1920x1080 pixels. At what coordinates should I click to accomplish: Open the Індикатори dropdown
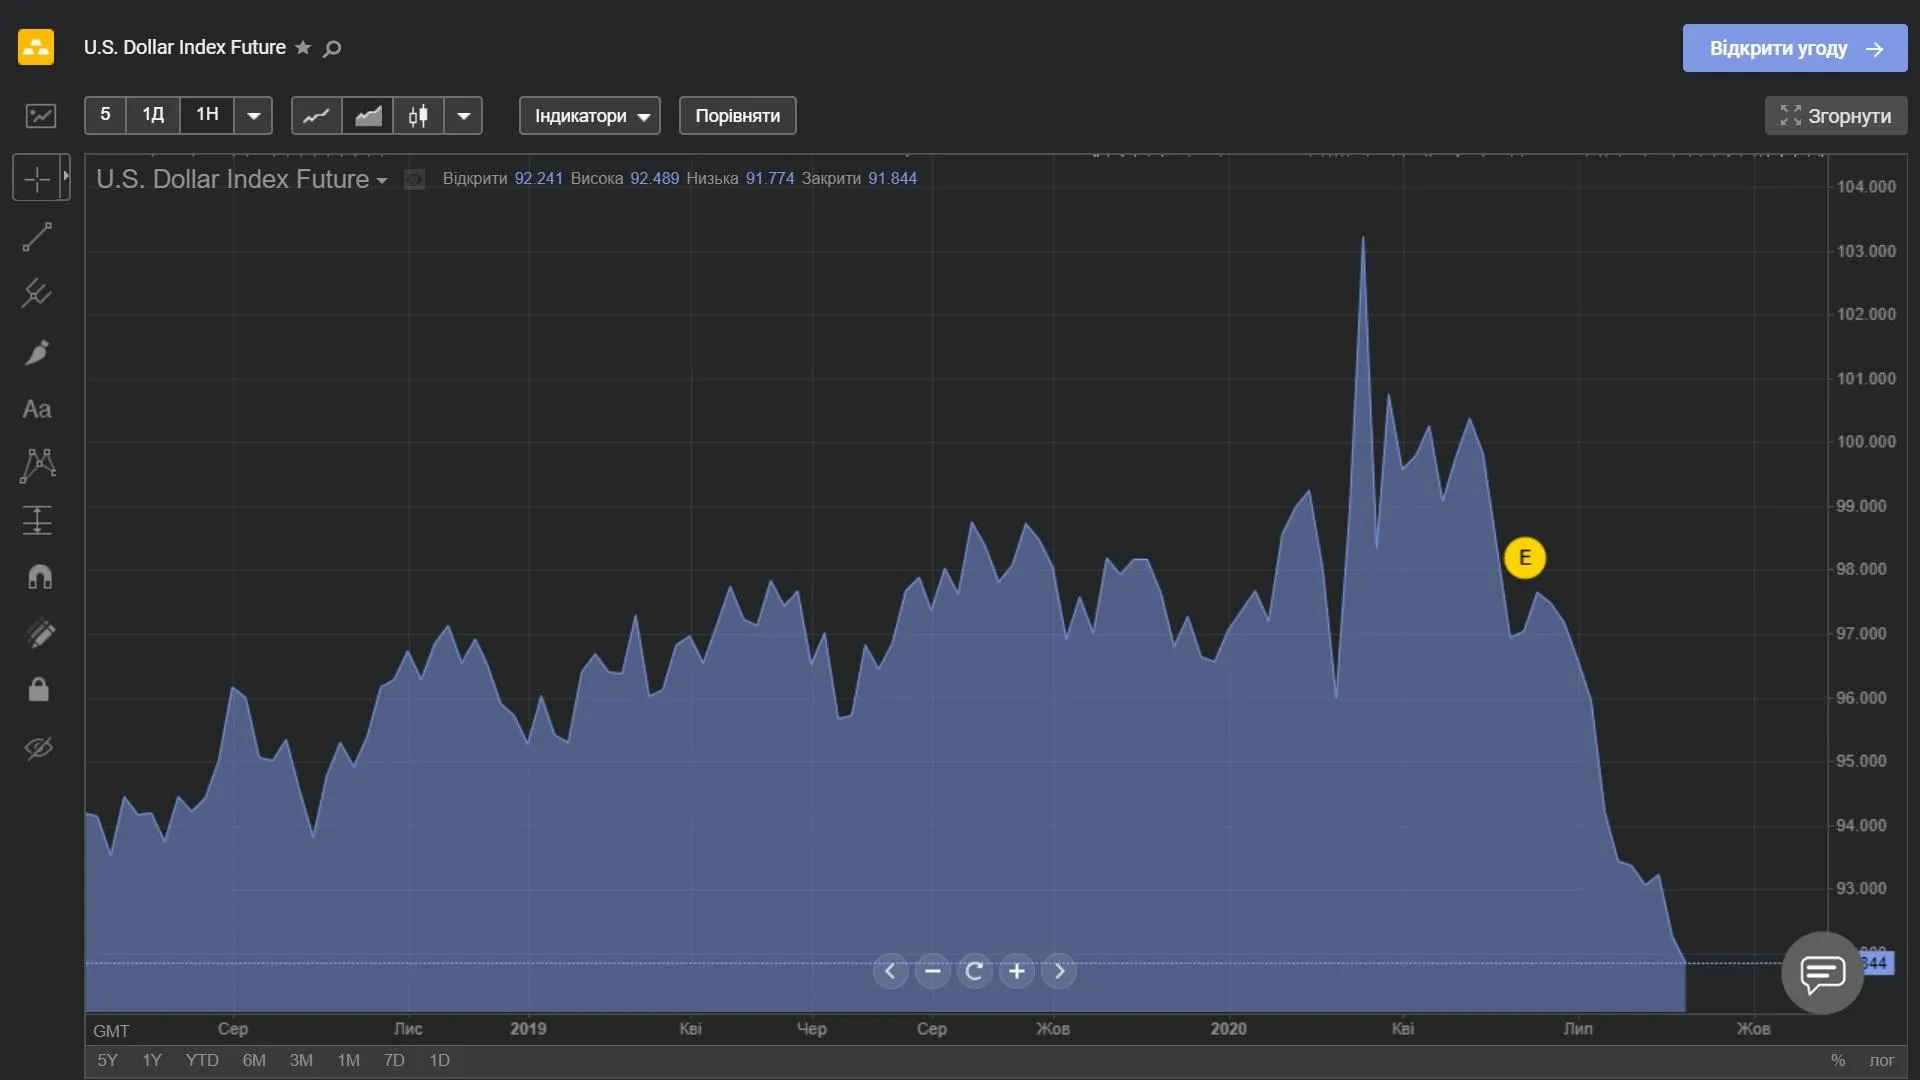(x=590, y=116)
